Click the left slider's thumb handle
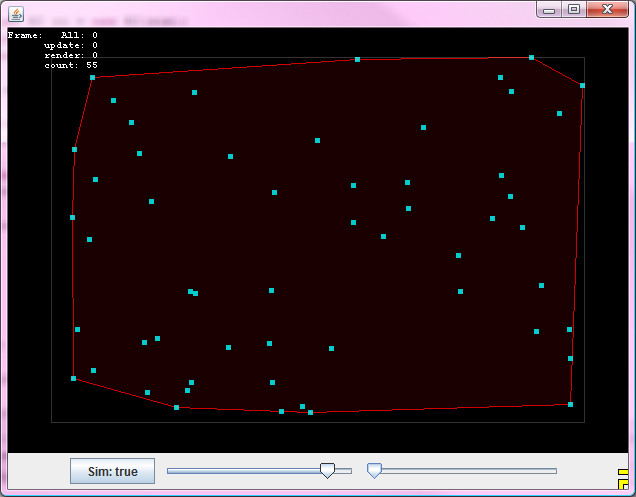 point(327,470)
